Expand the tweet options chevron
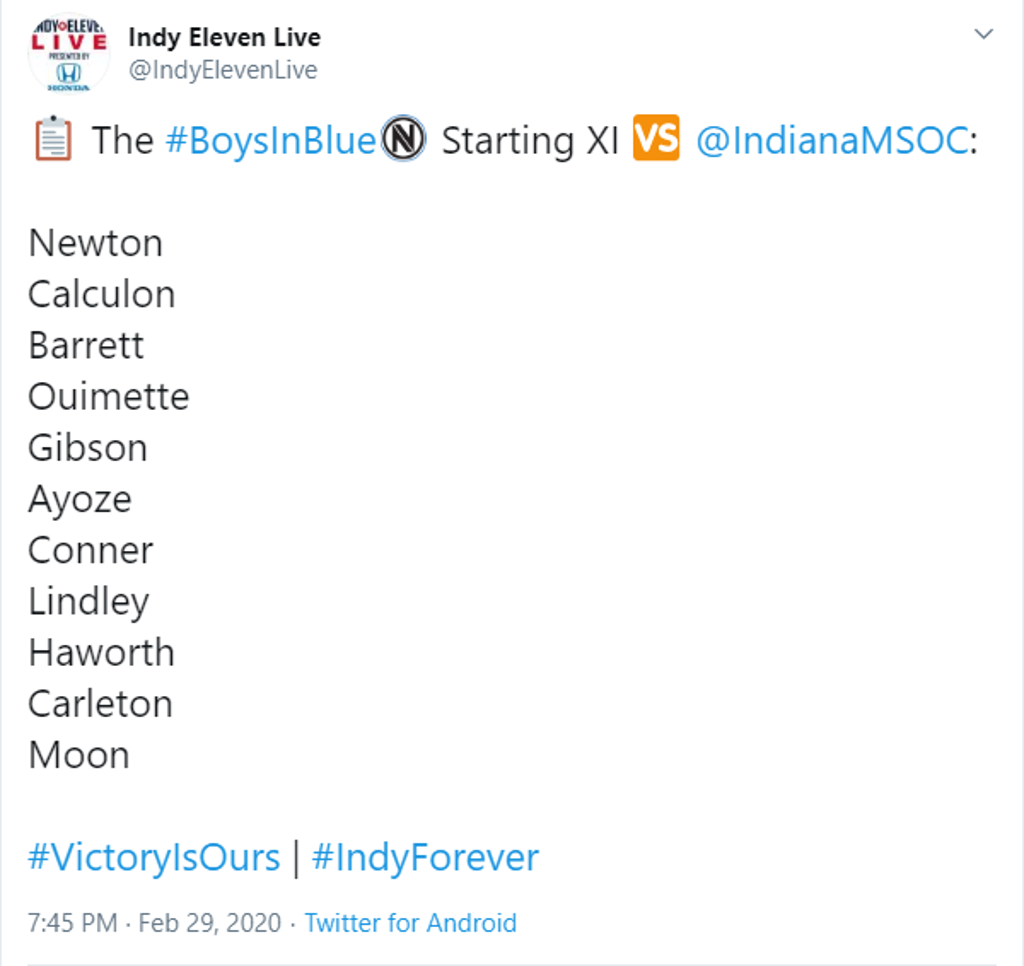Viewport: 1024px width, 966px height. (984, 35)
